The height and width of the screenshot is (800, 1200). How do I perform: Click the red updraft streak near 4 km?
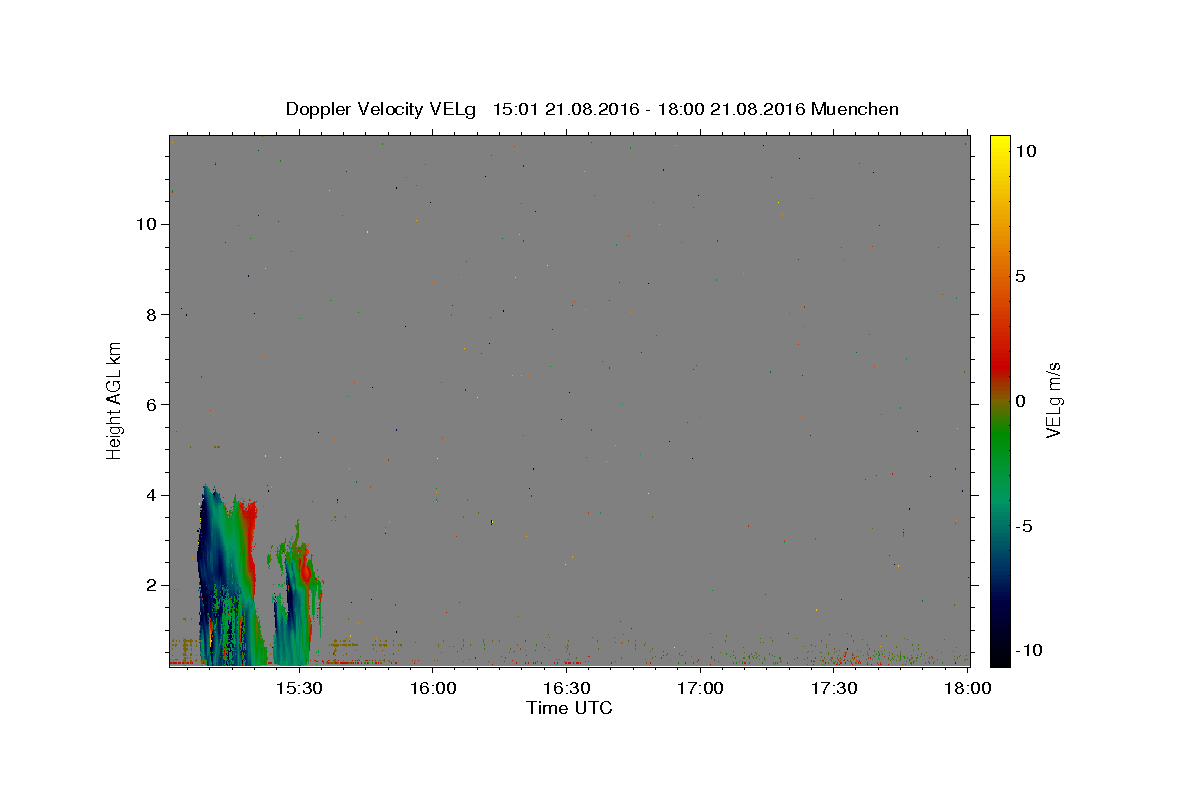click(x=250, y=540)
